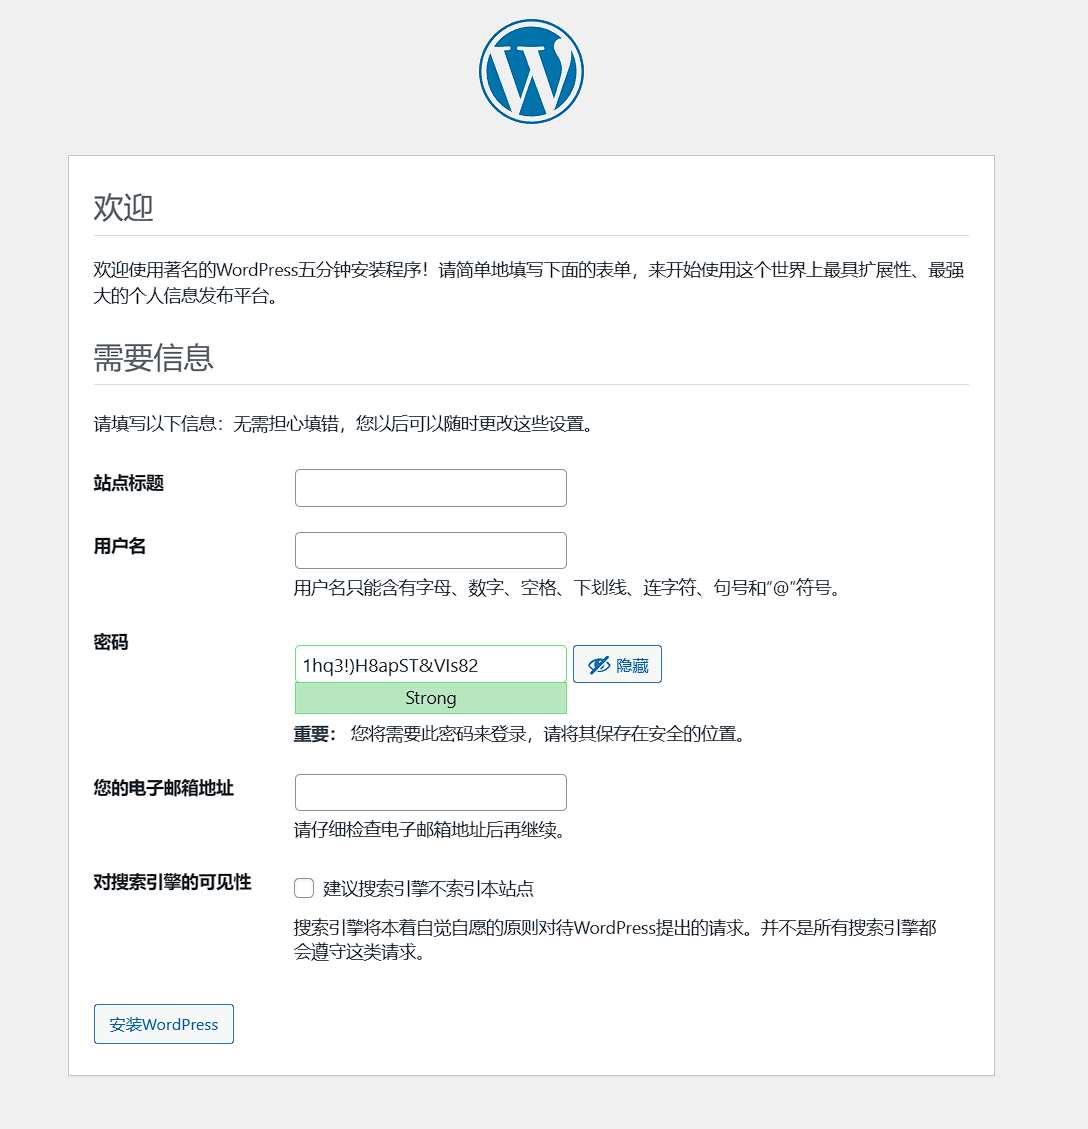This screenshot has height=1129, width=1088.
Task: Click the welcome paragraph about 五分钟安装程序
Action: pyautogui.click(x=529, y=283)
